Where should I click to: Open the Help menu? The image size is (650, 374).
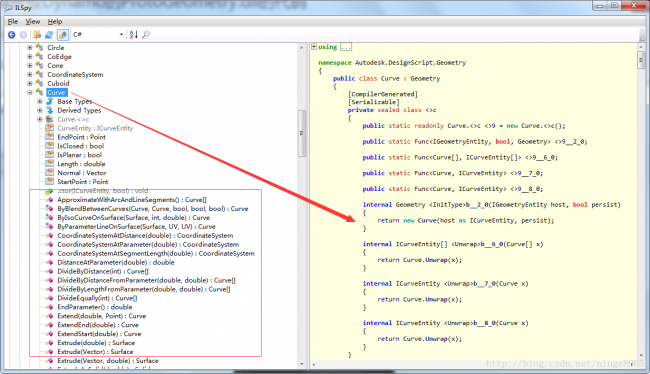click(55, 22)
